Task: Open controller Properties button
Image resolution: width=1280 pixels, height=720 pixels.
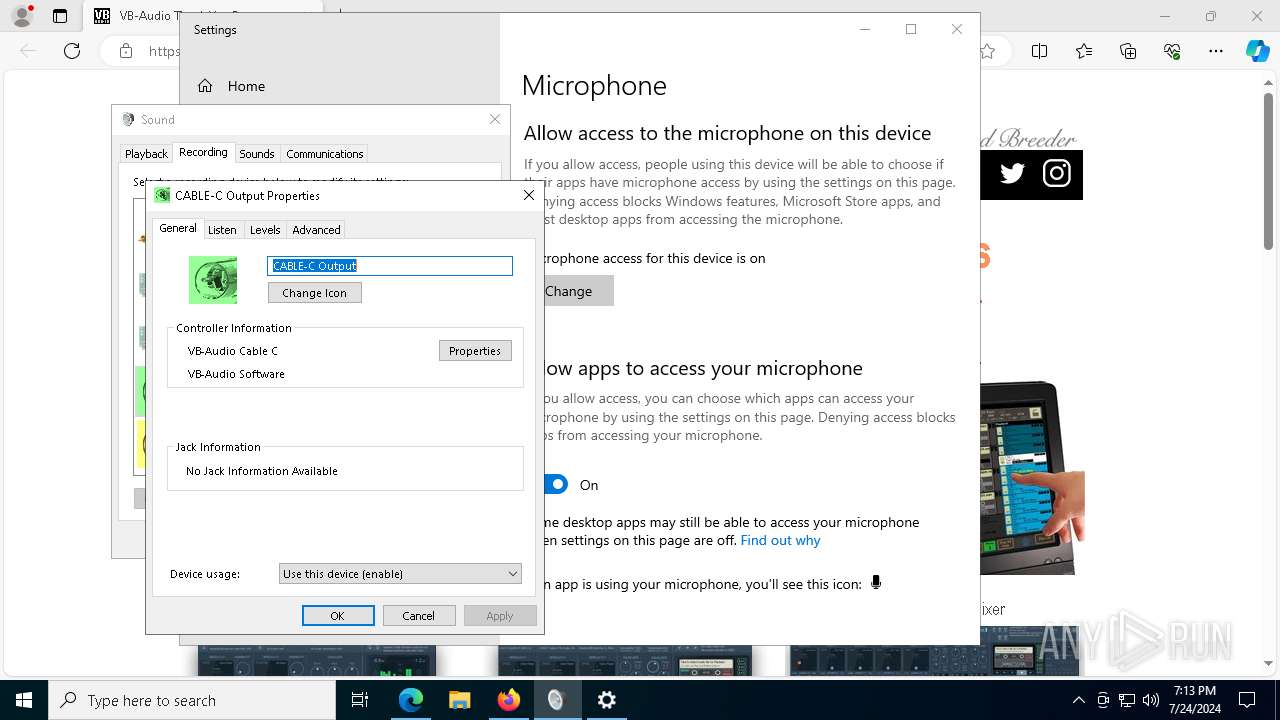Action: pos(475,351)
